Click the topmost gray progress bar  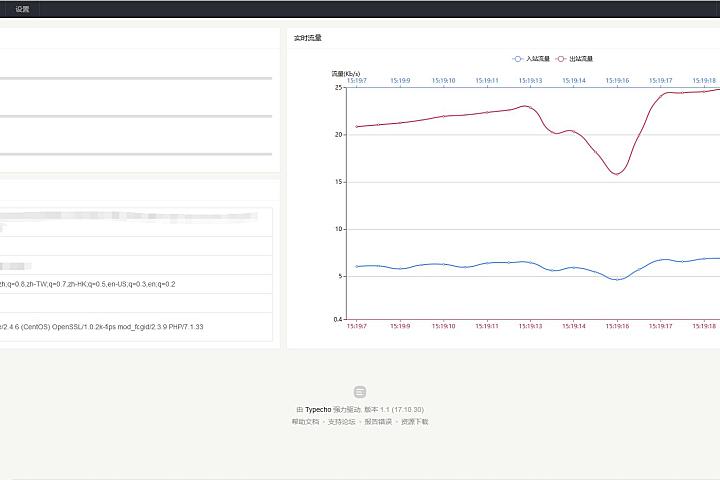[x=136, y=78]
